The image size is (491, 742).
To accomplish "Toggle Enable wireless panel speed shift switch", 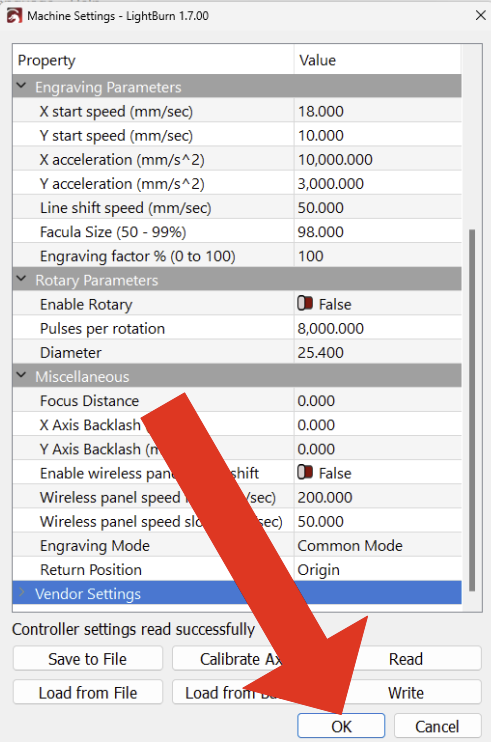I will pyautogui.click(x=305, y=472).
